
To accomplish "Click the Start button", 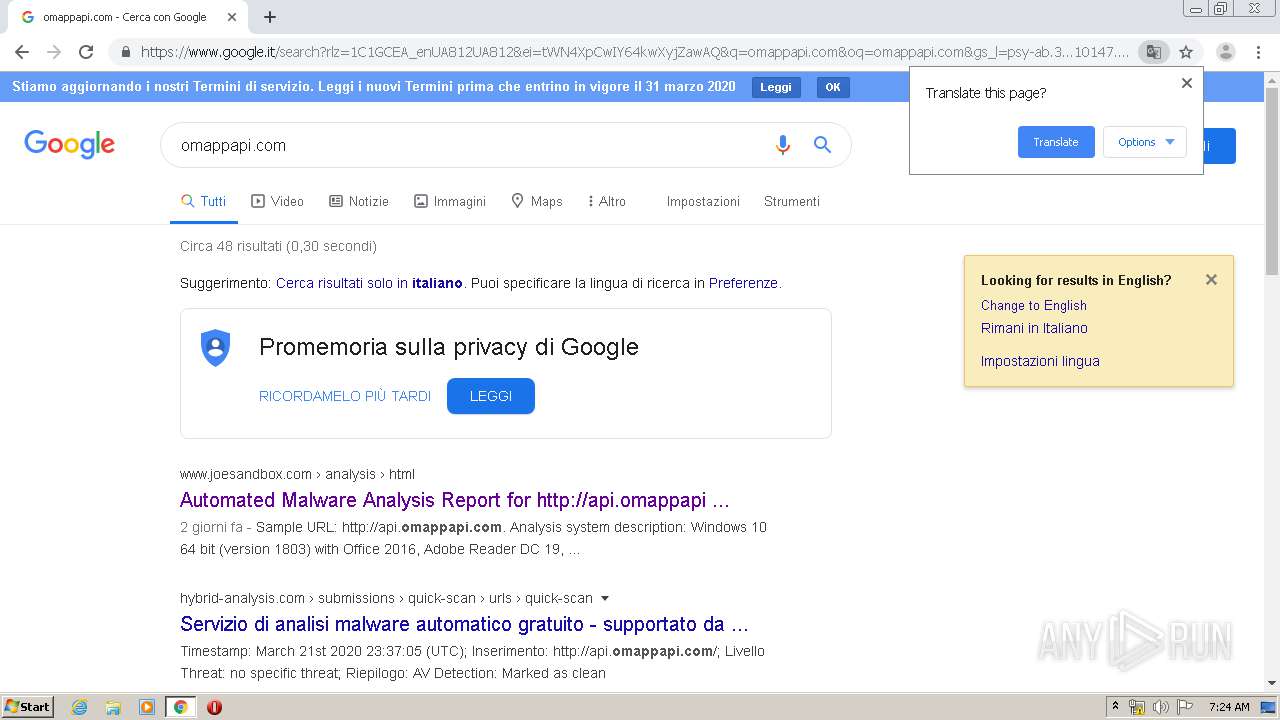I will click(28, 707).
